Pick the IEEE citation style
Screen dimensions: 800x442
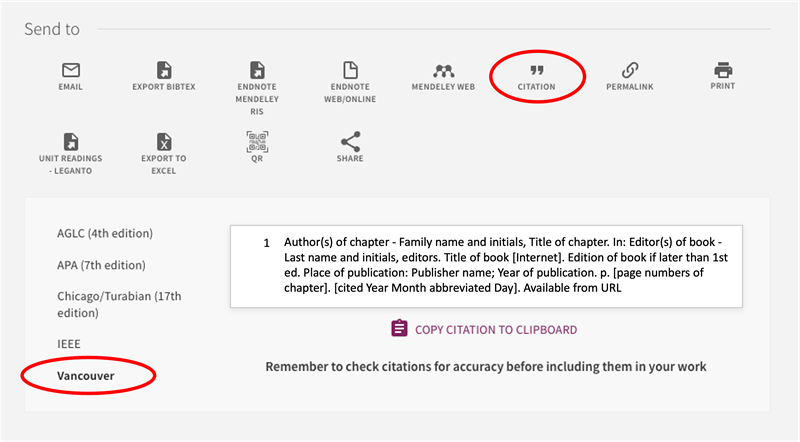click(69, 344)
